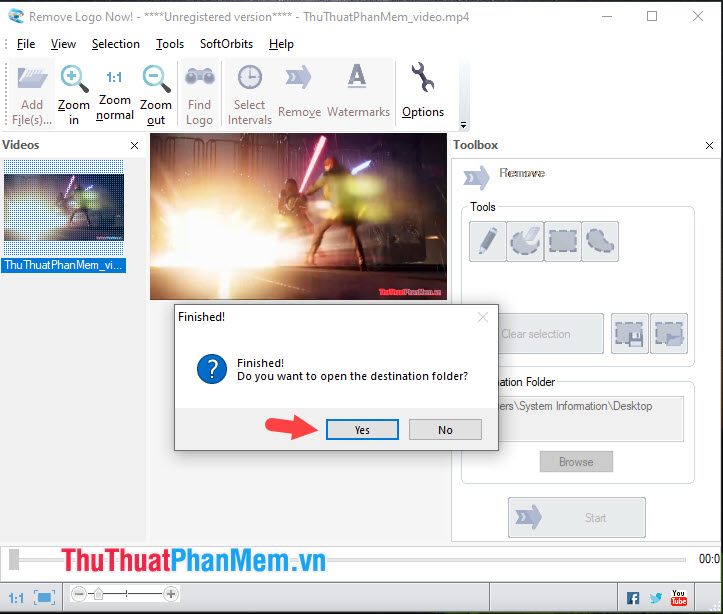Click the Clear selection button
723x614 pixels.
[x=551, y=334]
